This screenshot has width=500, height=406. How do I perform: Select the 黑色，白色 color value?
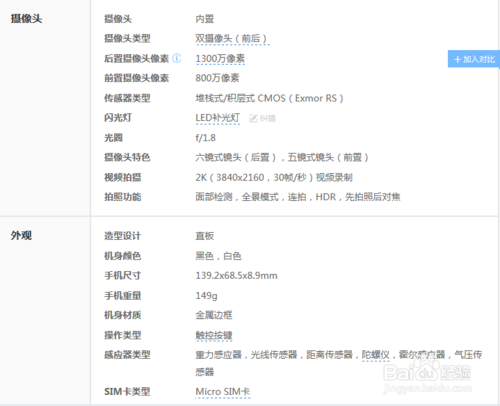218,256
